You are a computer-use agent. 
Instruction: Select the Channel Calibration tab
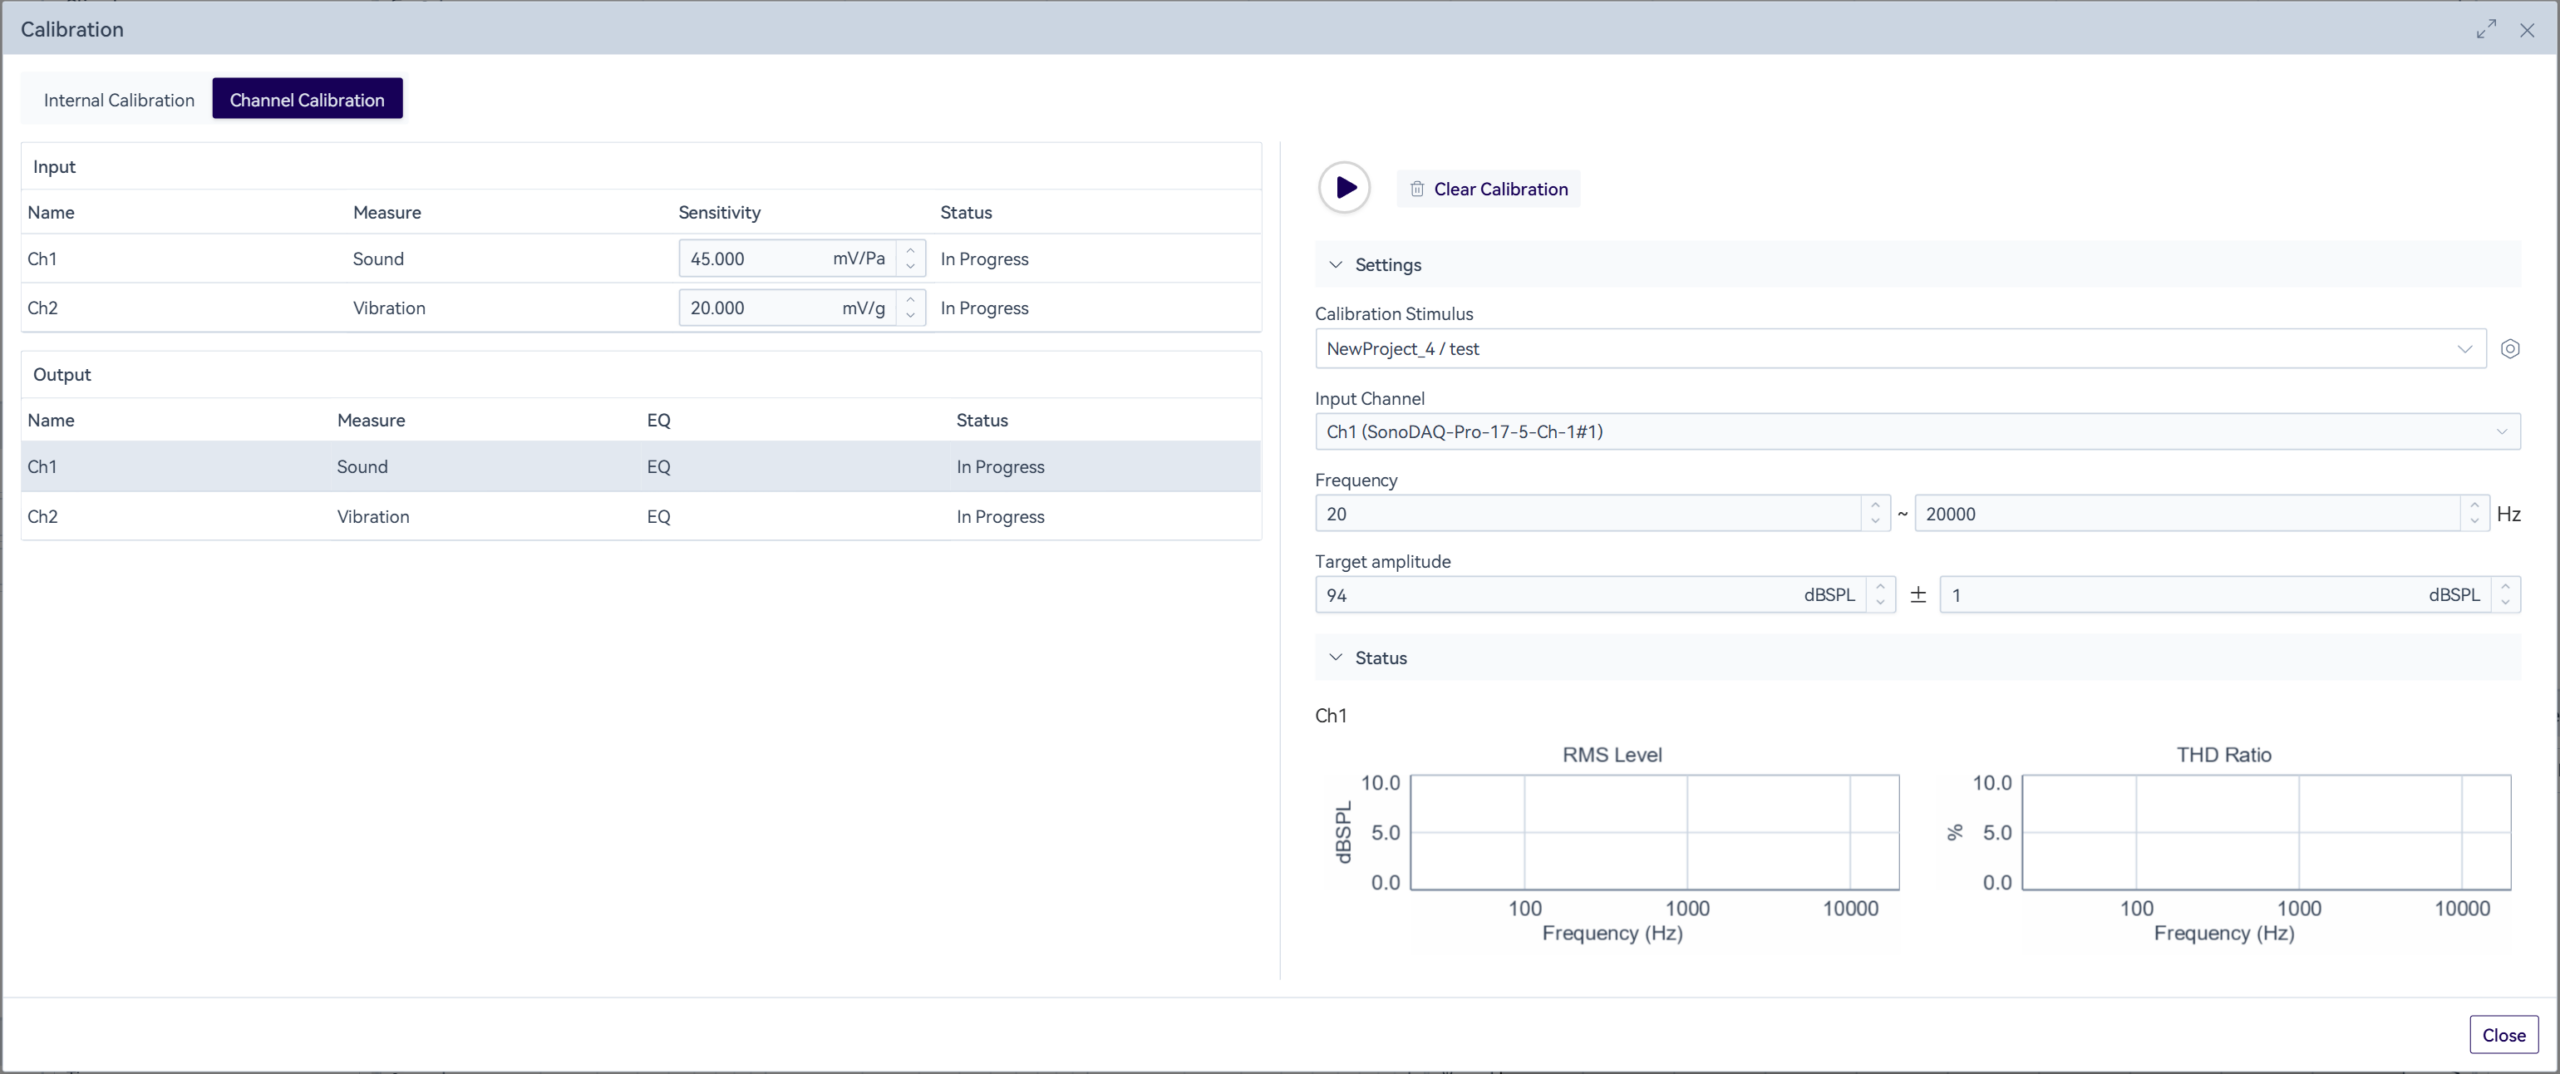(x=307, y=100)
